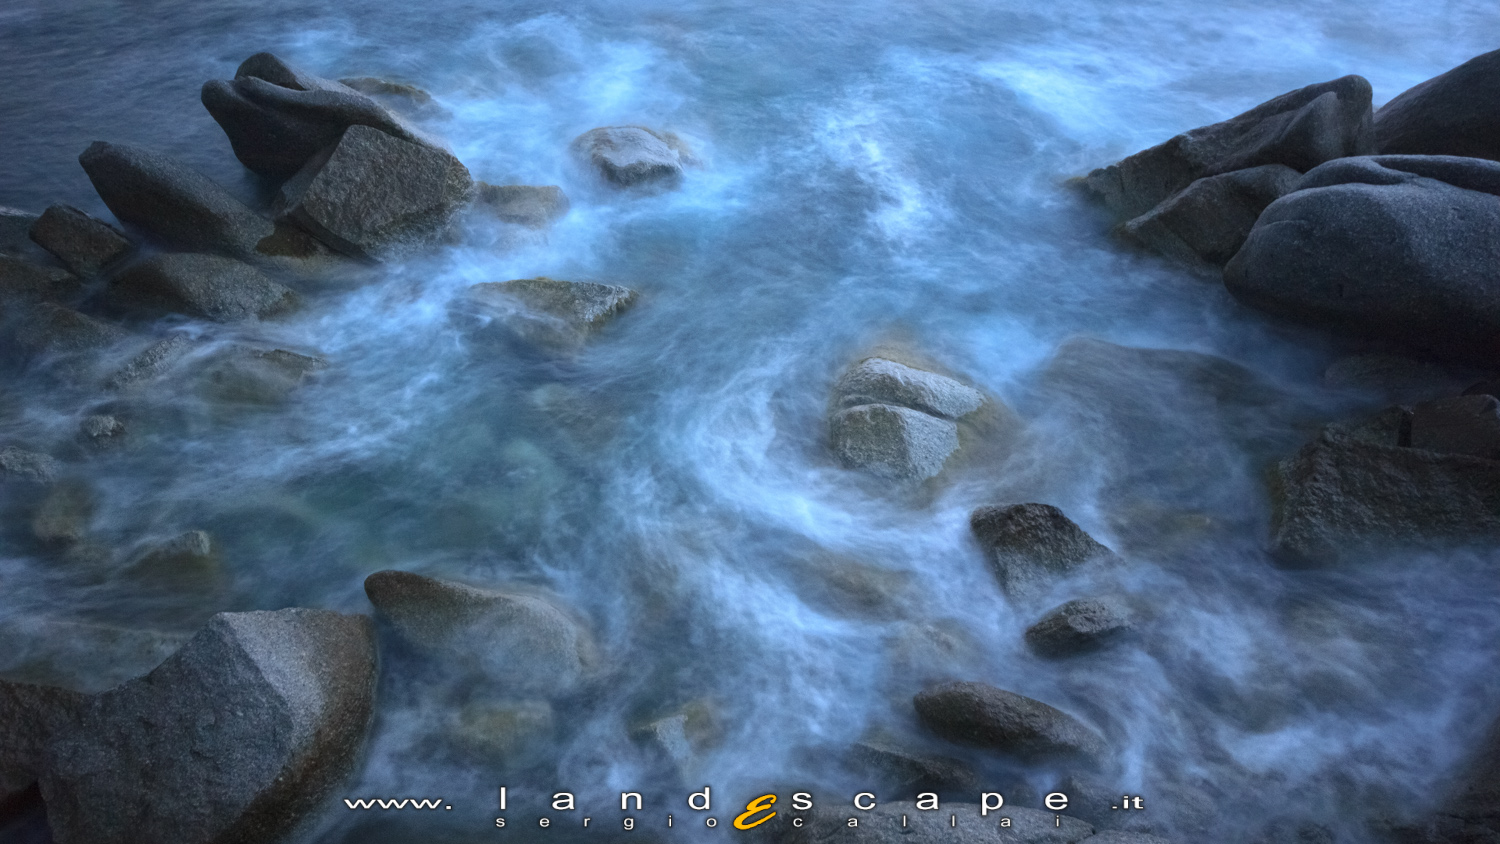Screen dimensions: 1500x844
Task: Click the "sergio callai" author subtitle
Action: [780, 823]
